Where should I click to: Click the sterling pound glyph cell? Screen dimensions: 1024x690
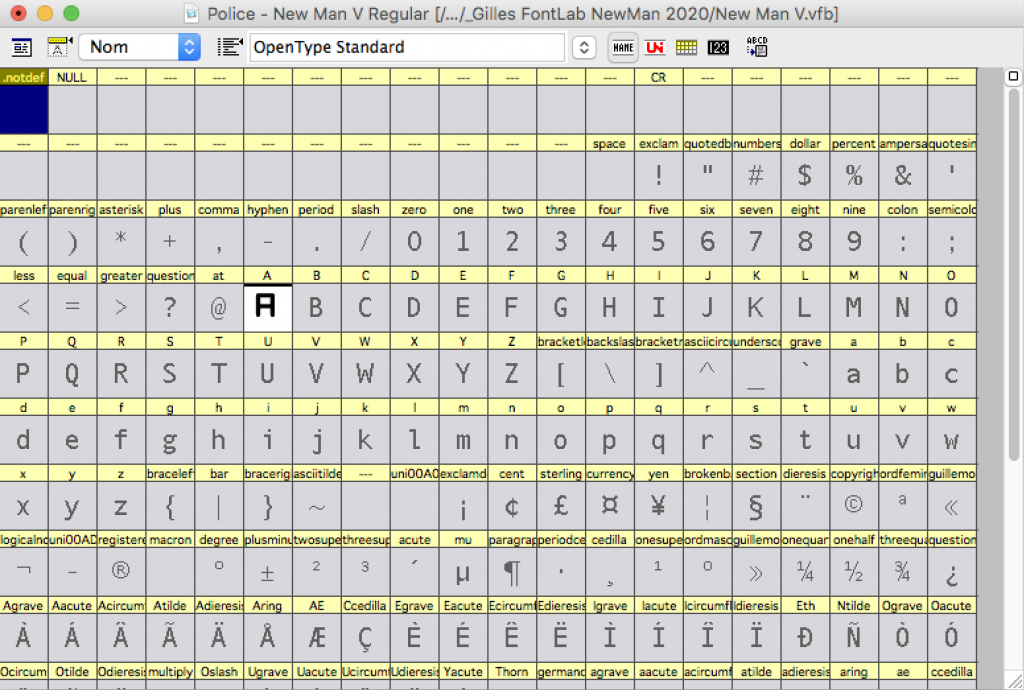click(x=560, y=505)
